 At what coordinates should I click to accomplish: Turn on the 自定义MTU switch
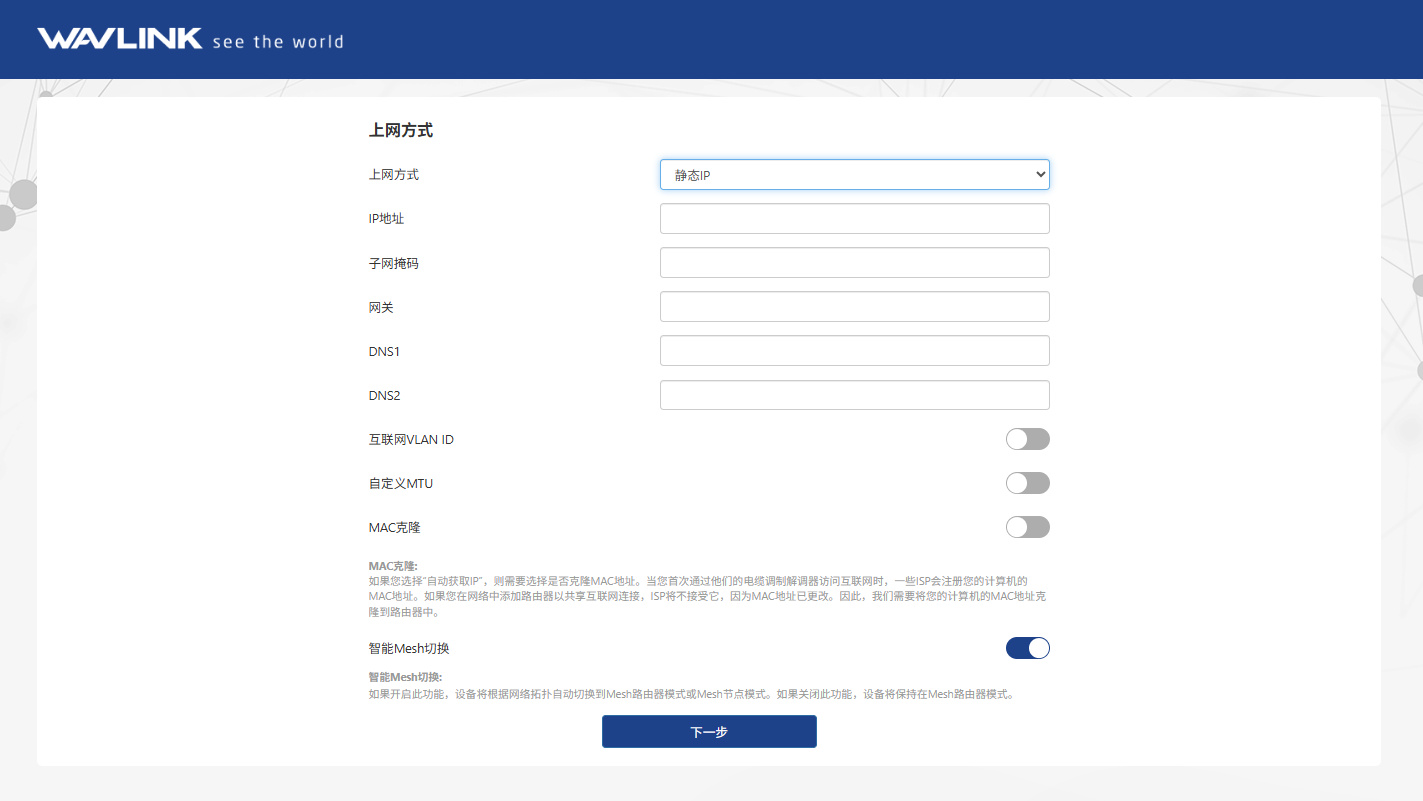pos(1027,483)
